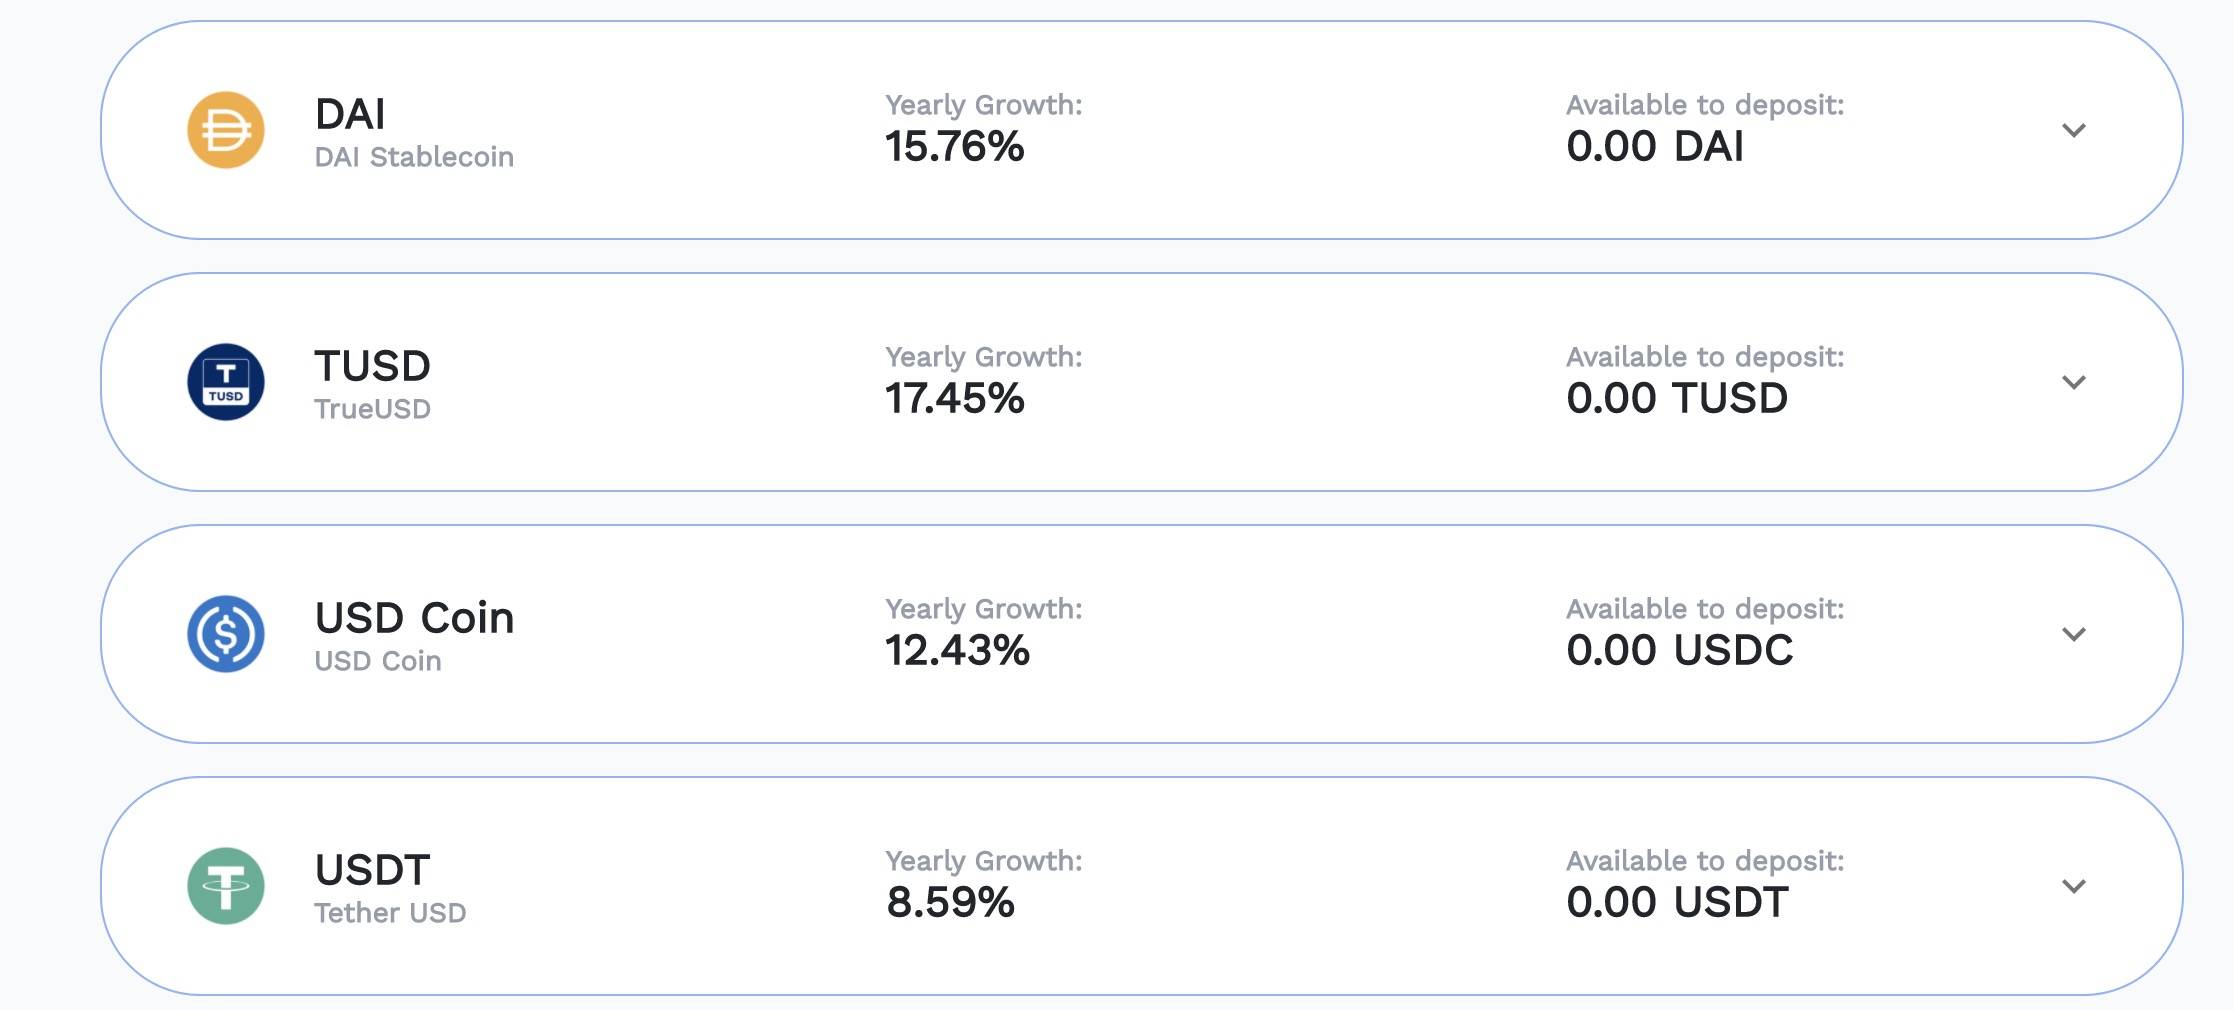The height and width of the screenshot is (1010, 2234).
Task: Click the 15.76% yearly growth value
Action: [x=954, y=147]
